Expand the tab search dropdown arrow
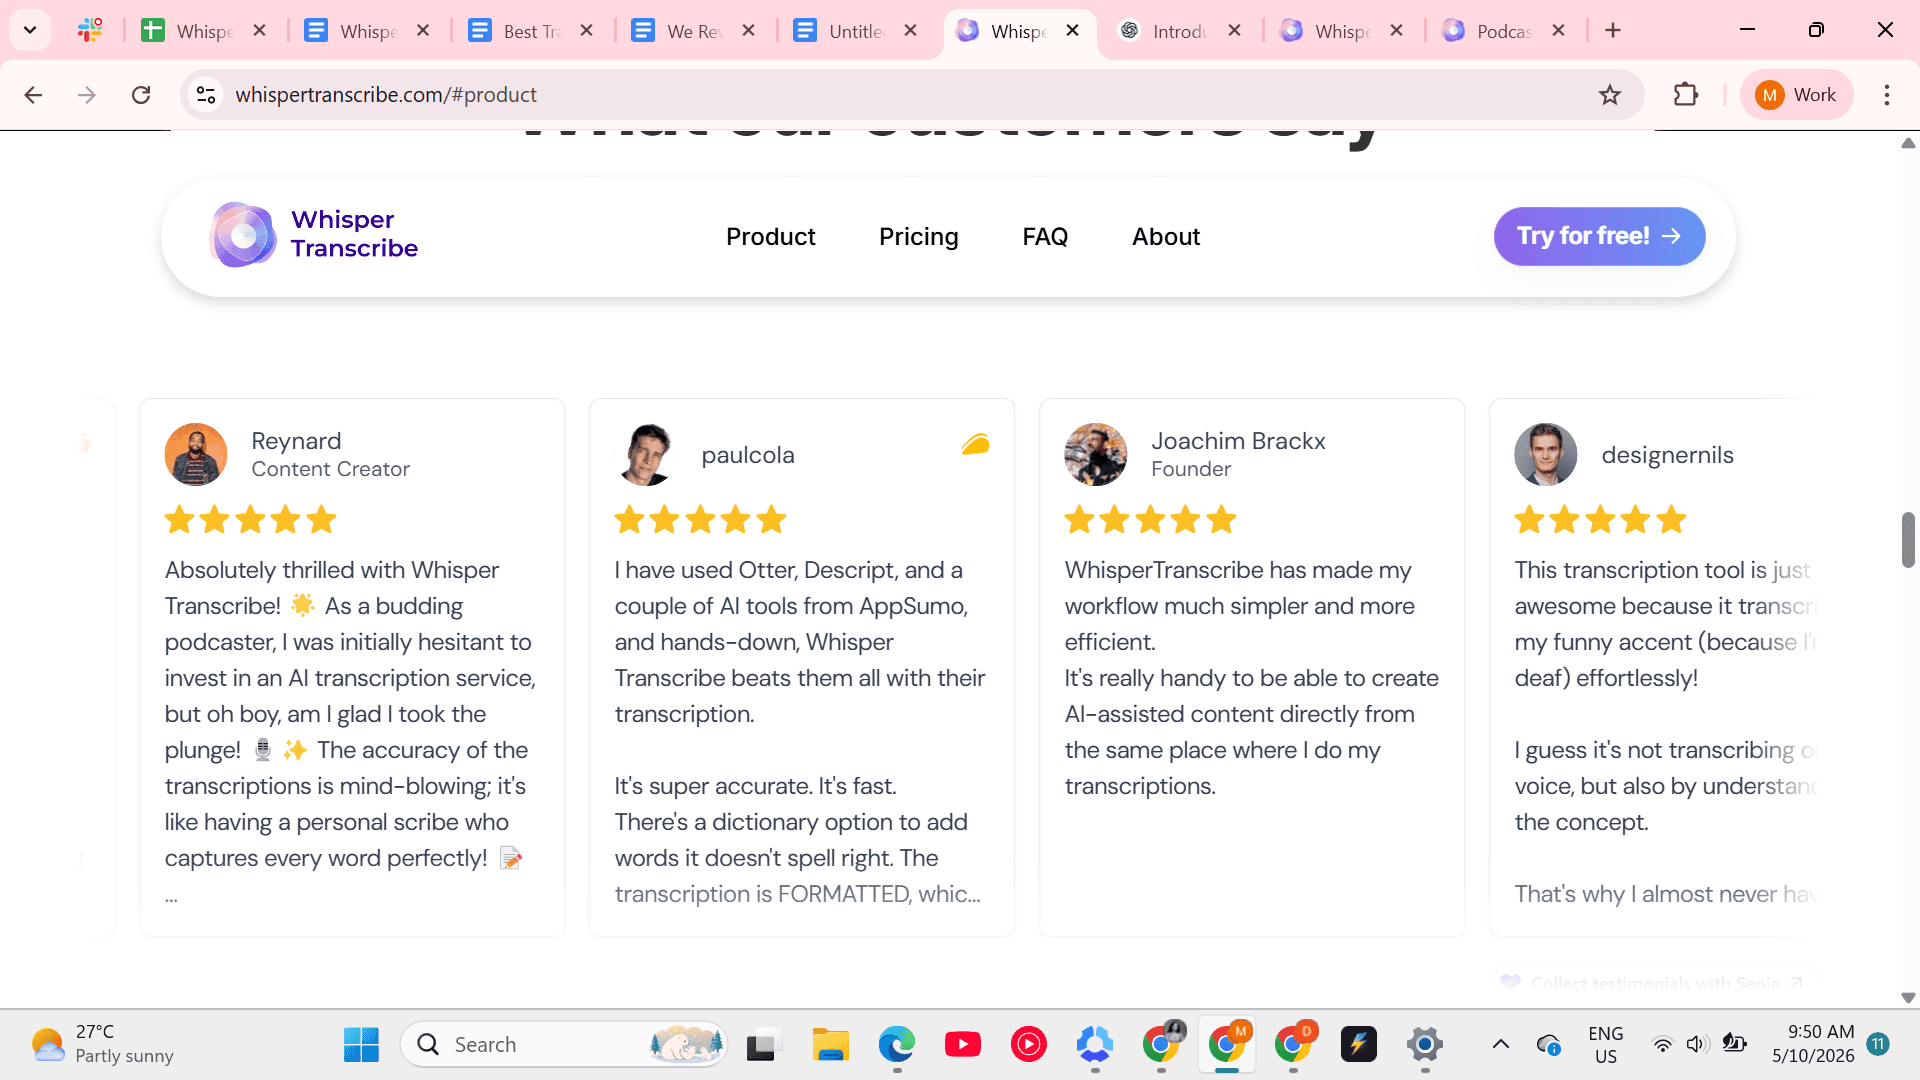This screenshot has height=1080, width=1920. 30,30
